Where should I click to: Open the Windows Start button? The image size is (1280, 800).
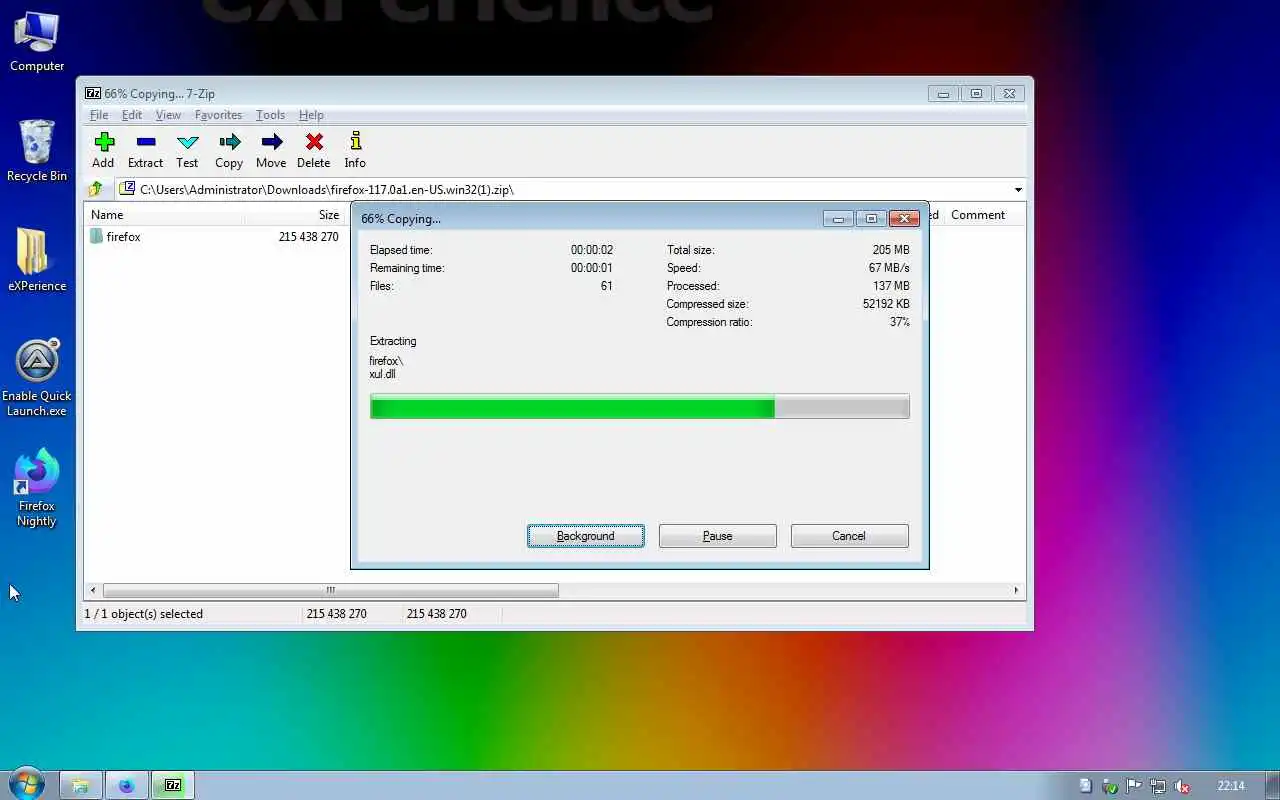click(x=26, y=784)
